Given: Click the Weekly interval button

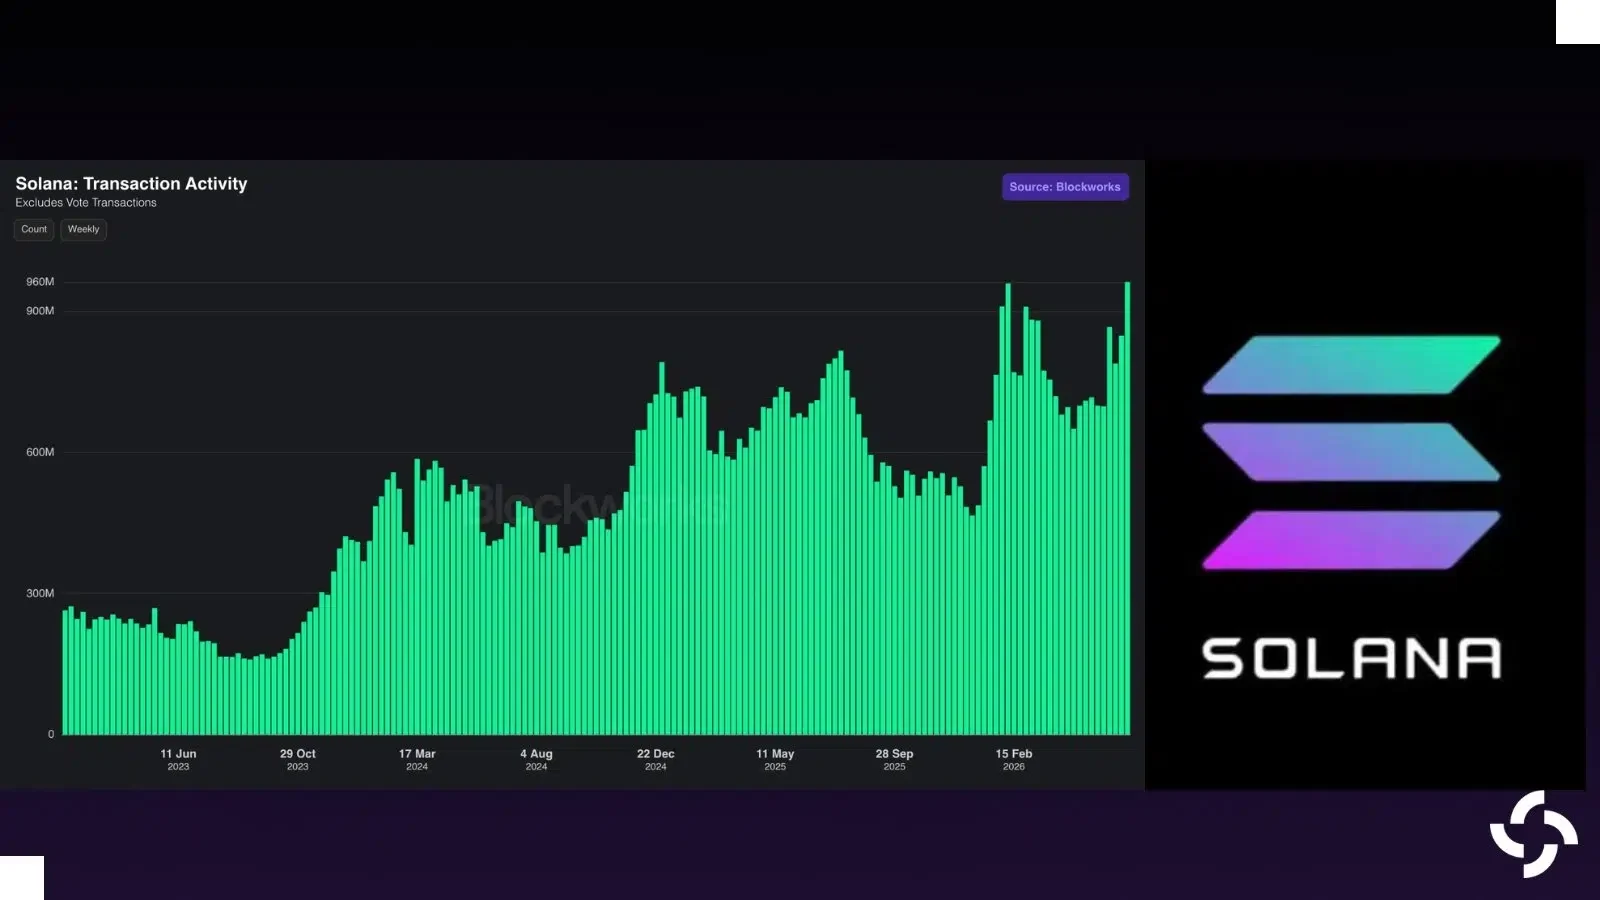Looking at the screenshot, I should coord(84,229).
